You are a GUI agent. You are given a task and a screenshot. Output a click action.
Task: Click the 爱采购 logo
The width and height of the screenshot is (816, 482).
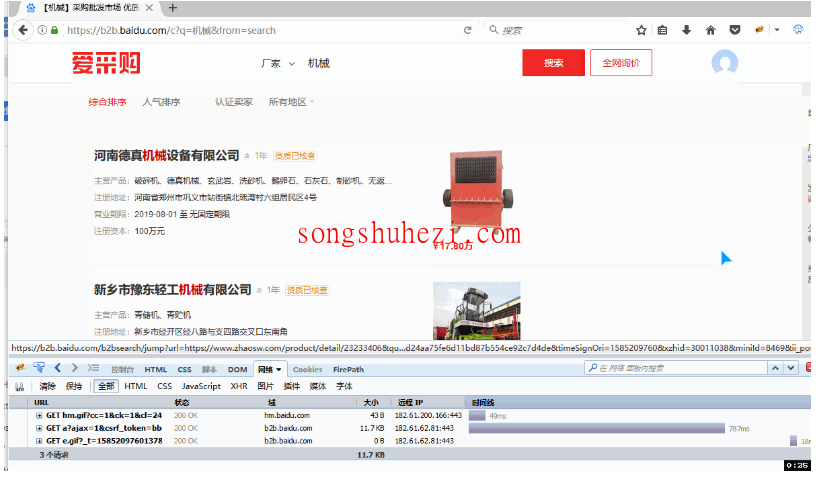coord(106,63)
